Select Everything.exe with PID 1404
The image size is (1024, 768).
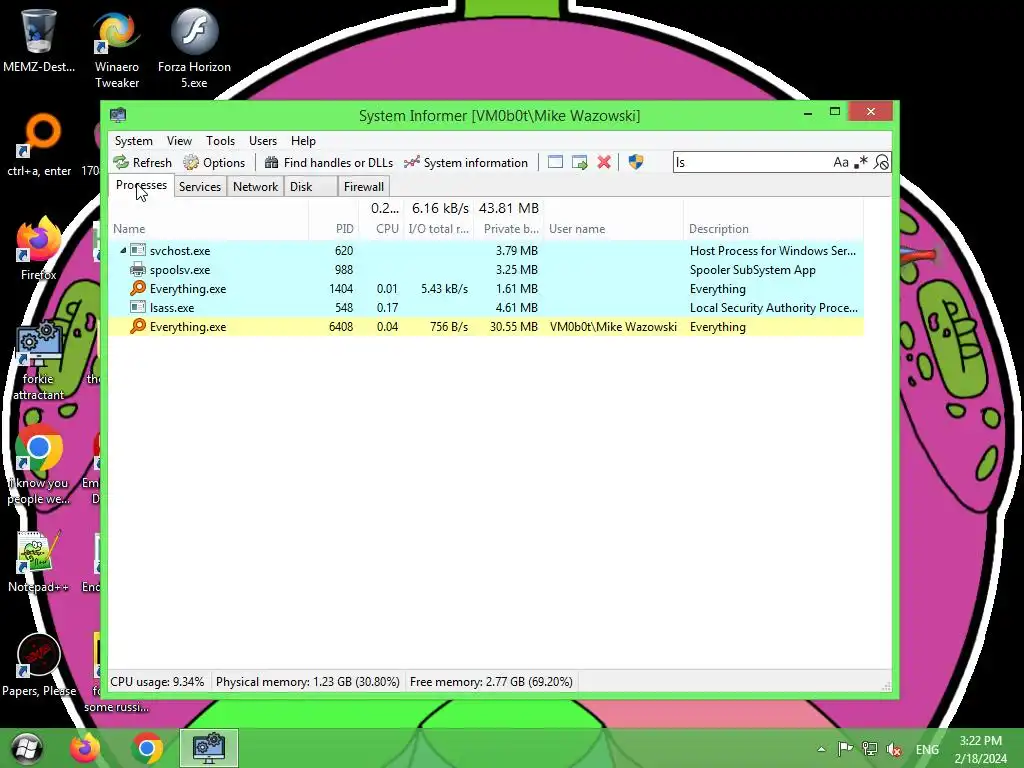(x=487, y=289)
